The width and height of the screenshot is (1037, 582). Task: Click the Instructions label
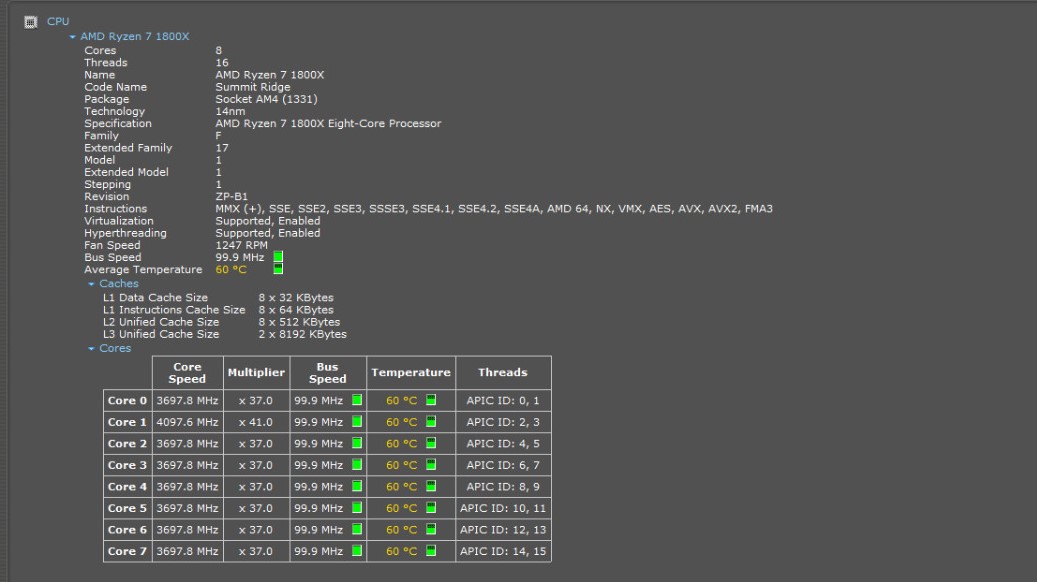pos(116,209)
